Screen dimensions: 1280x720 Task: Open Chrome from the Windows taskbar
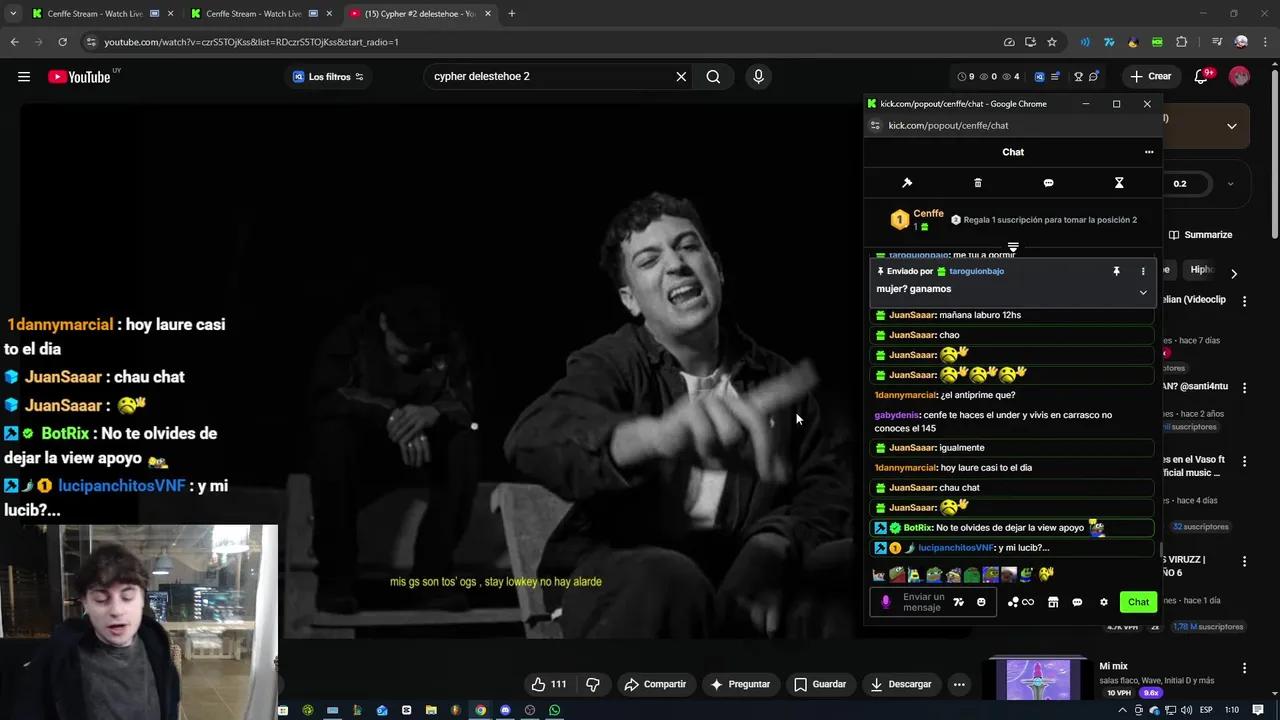(x=480, y=711)
